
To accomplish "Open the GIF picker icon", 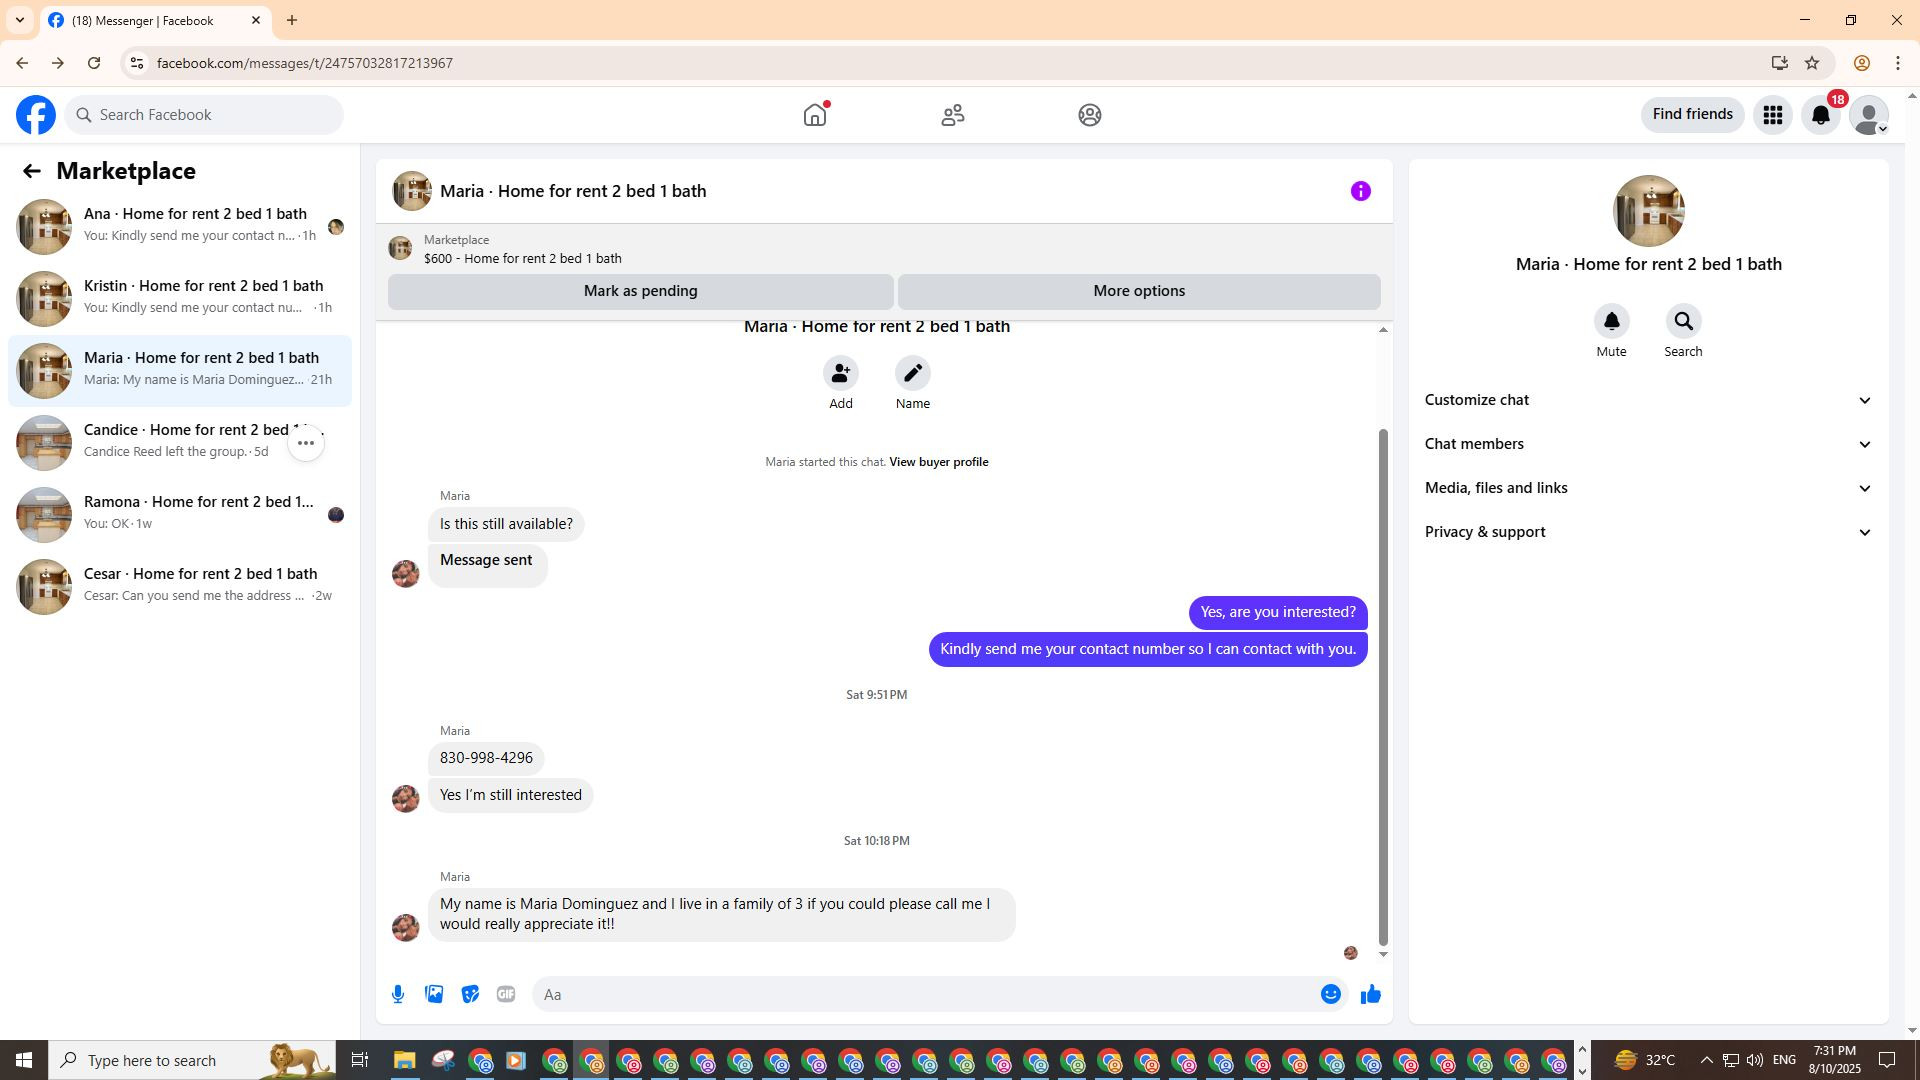I will [506, 994].
